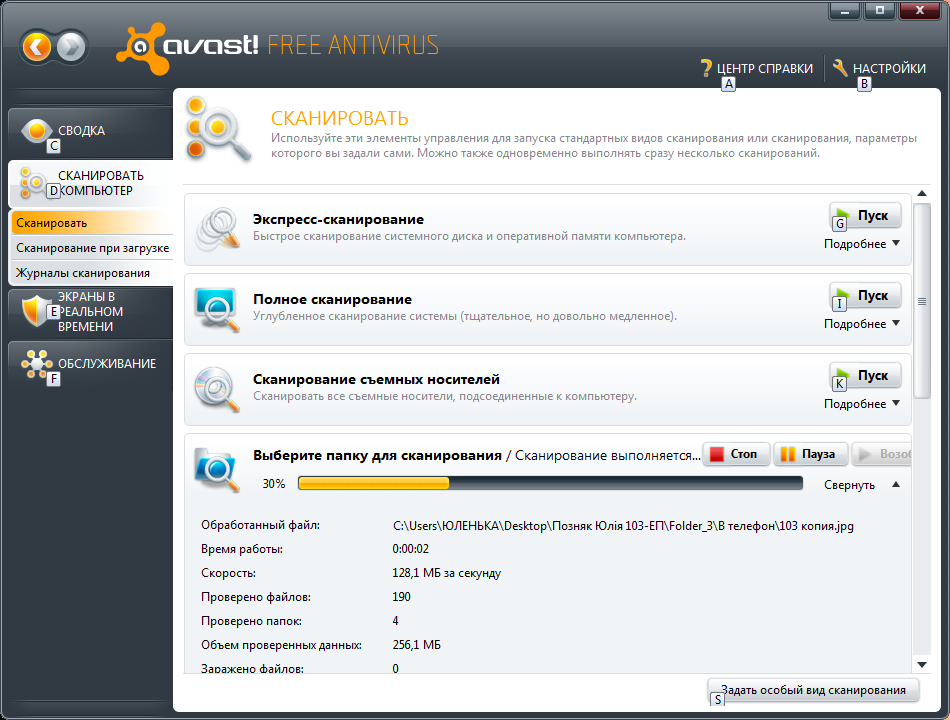The width and height of the screenshot is (950, 720).
Task: Click Выберите папку для сканирования title
Action: coord(377,455)
